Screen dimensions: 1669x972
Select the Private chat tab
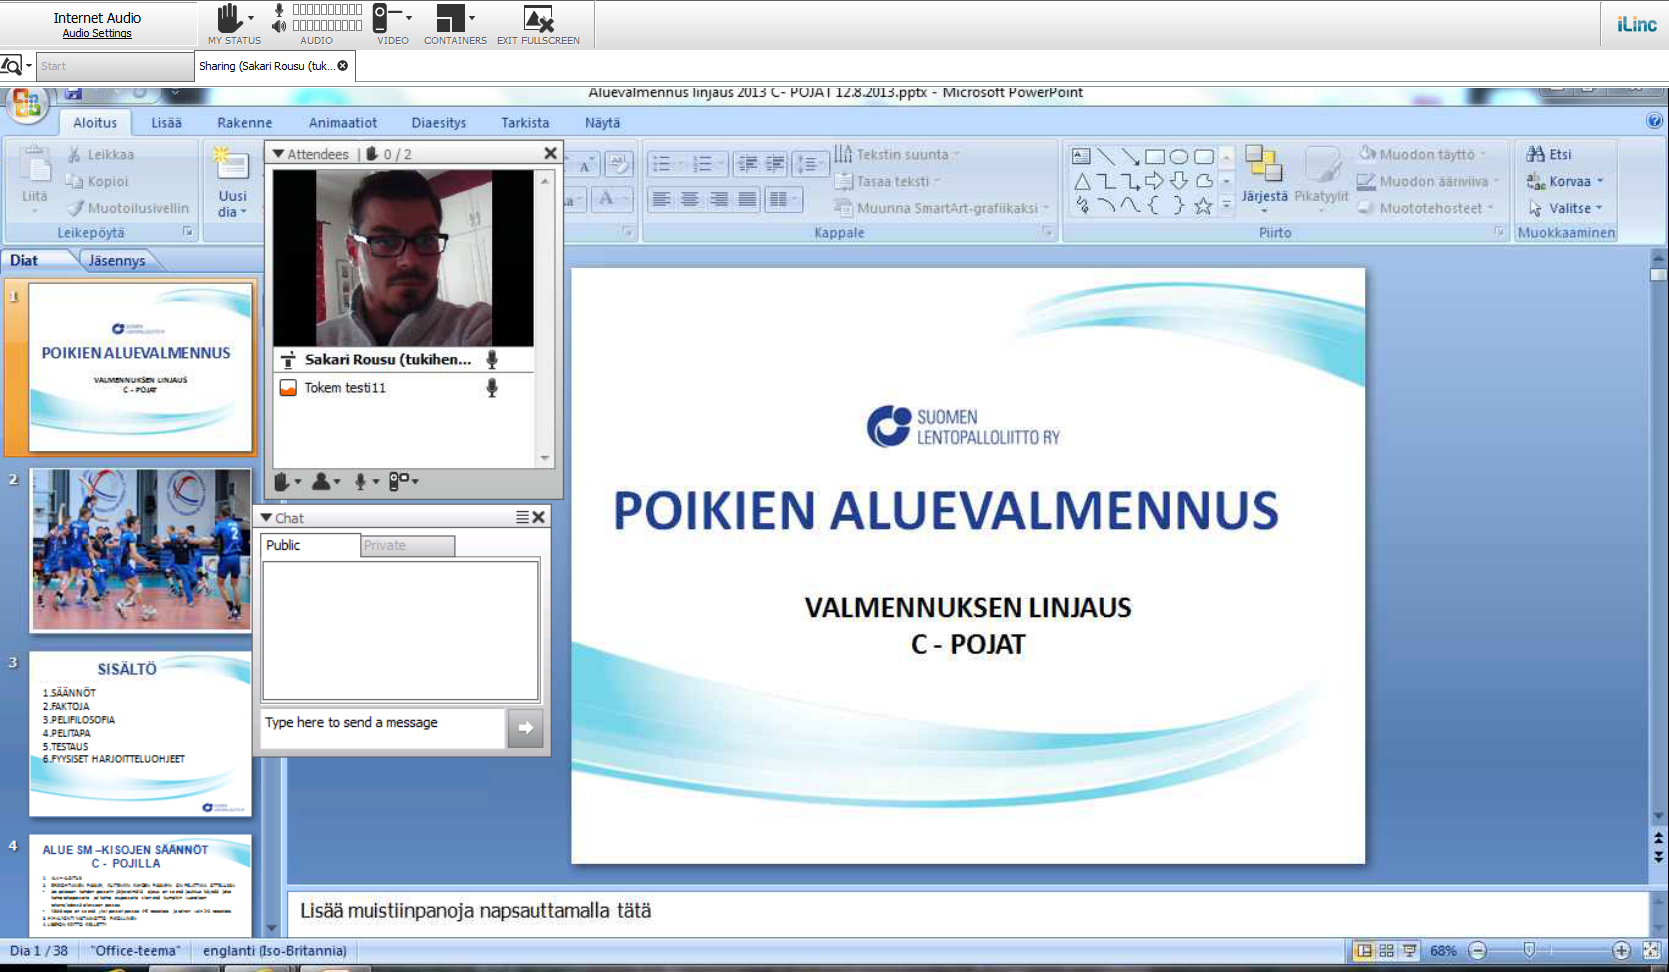pyautogui.click(x=406, y=545)
